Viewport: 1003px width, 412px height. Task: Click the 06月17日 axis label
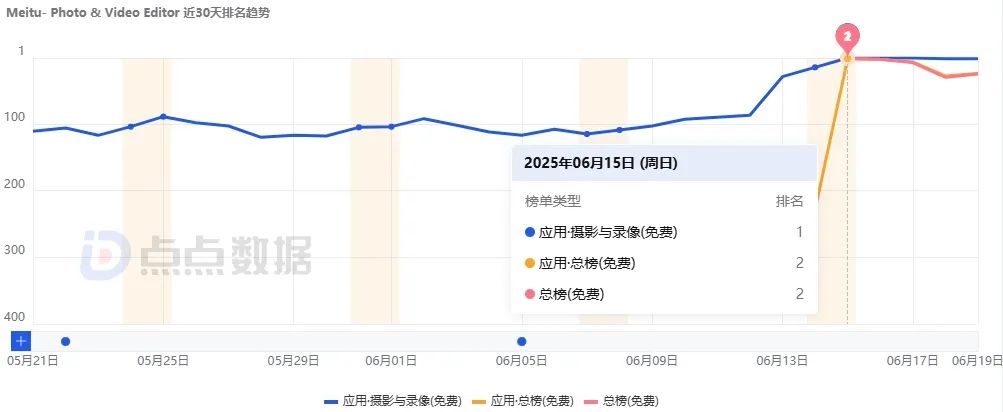912,361
